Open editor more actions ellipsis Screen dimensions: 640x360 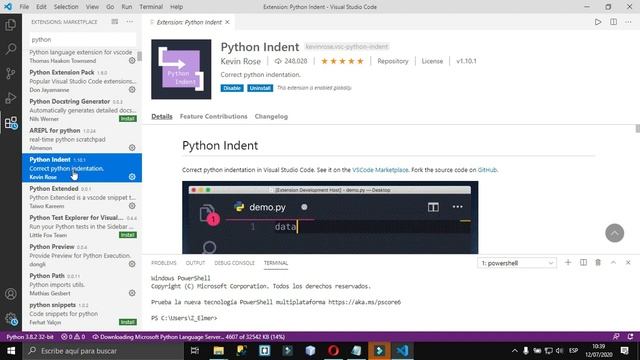pos(628,22)
